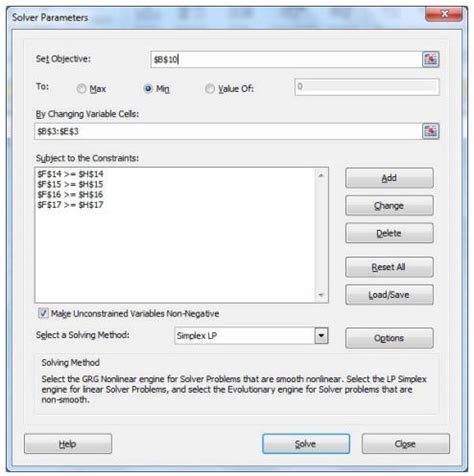Open the Solving Method dropdown arrow

tap(321, 336)
